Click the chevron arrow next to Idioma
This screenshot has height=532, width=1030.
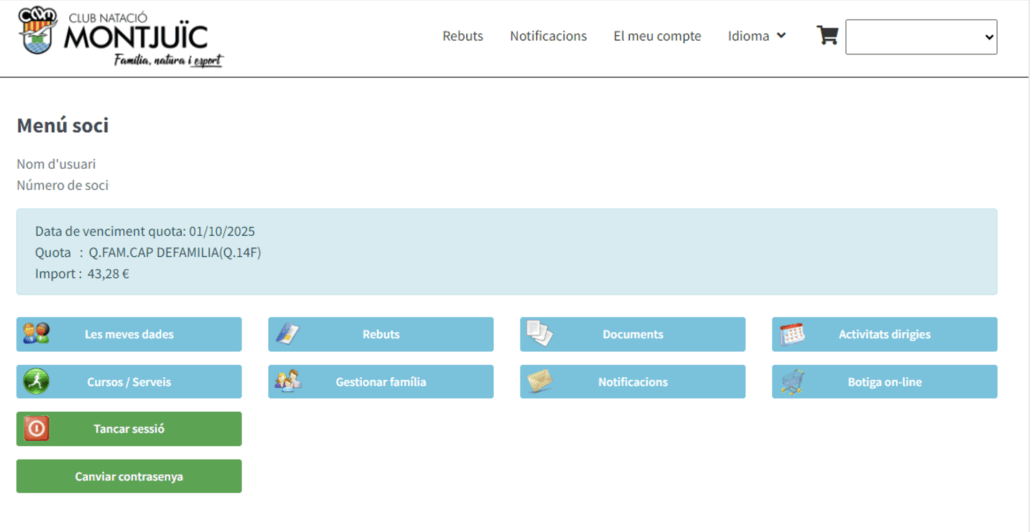tap(781, 35)
